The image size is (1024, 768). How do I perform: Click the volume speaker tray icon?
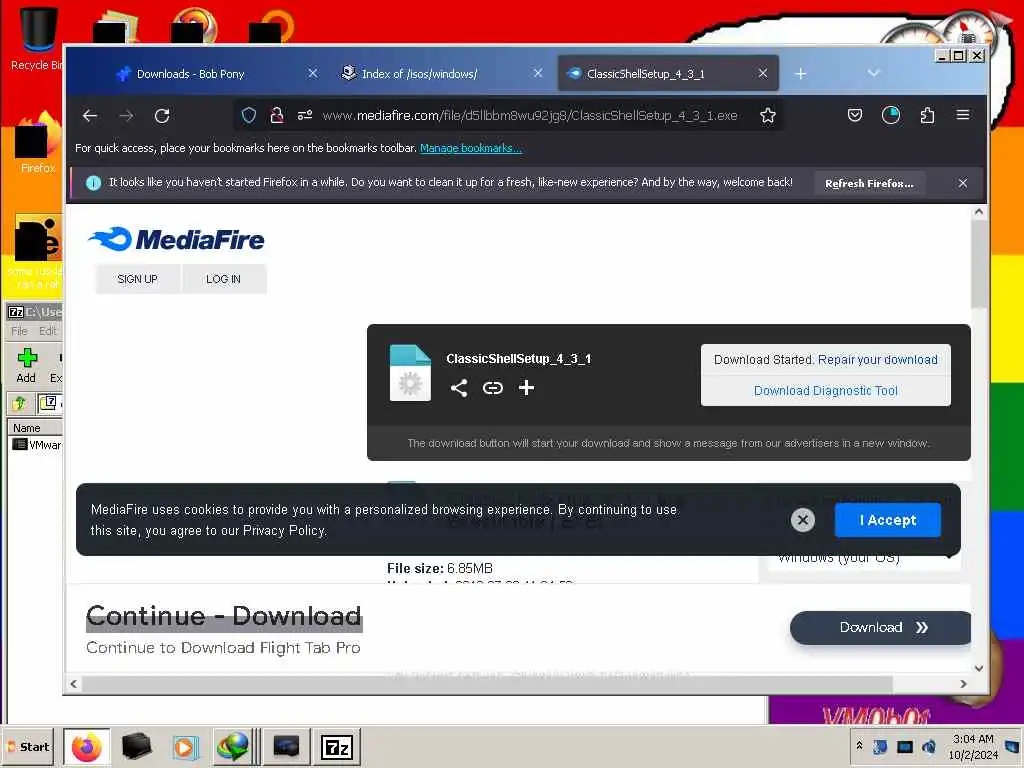(x=929, y=746)
